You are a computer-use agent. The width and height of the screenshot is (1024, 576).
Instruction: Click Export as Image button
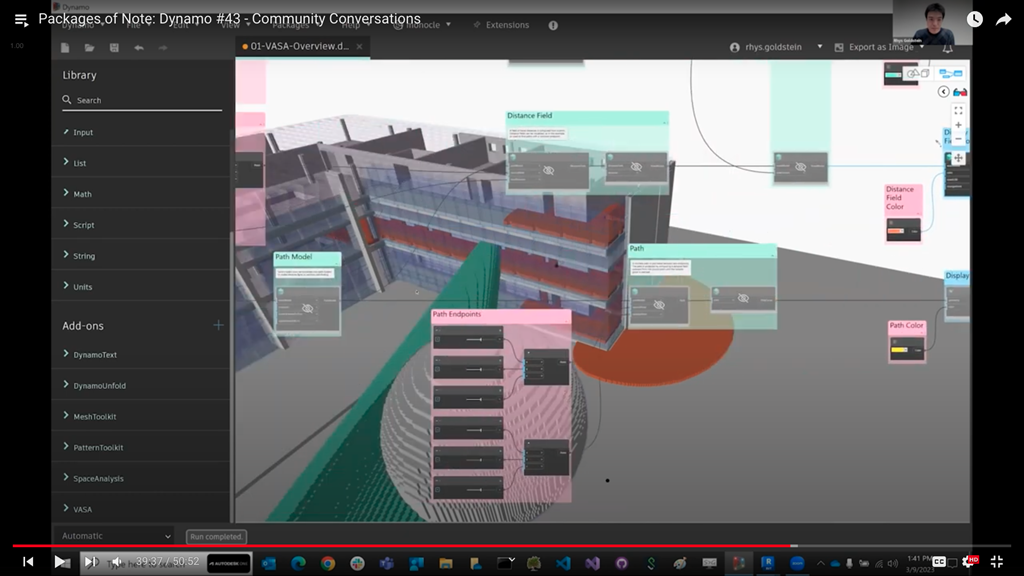click(880, 47)
